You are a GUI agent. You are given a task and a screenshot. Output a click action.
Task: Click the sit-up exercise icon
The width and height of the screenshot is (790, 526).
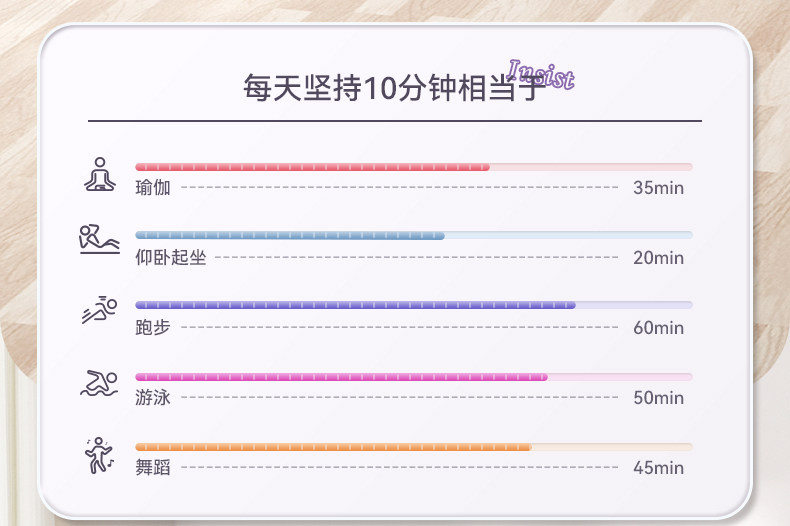[x=99, y=241]
